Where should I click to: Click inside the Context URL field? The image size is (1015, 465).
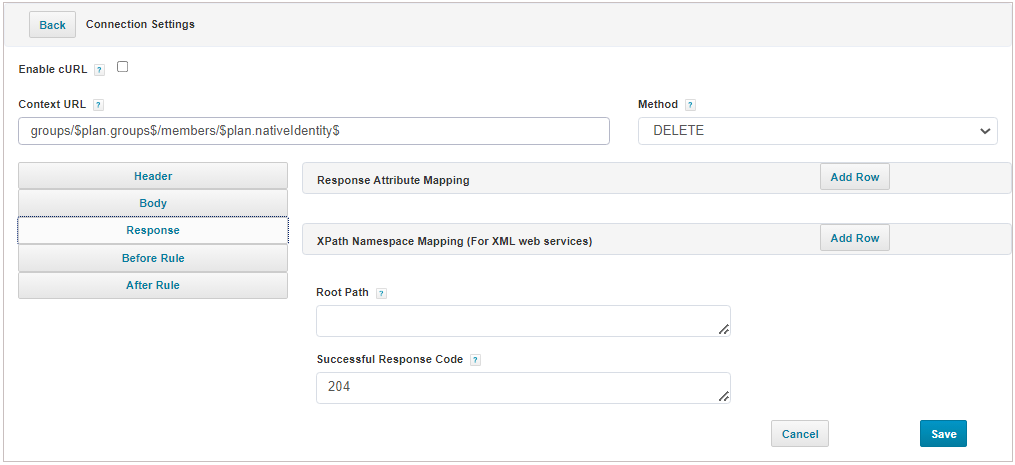313,131
